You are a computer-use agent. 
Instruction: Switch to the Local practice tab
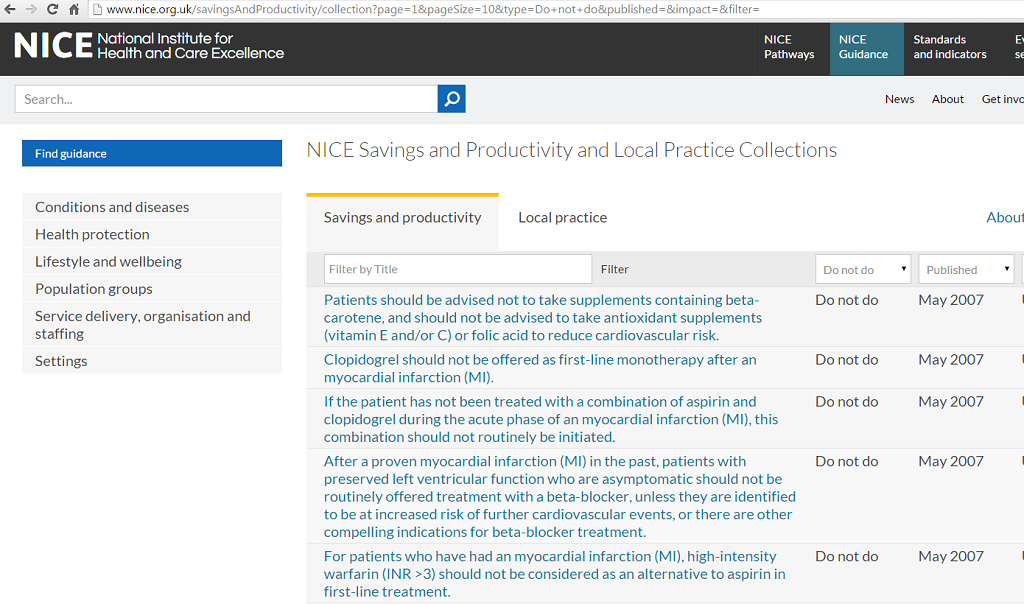562,217
